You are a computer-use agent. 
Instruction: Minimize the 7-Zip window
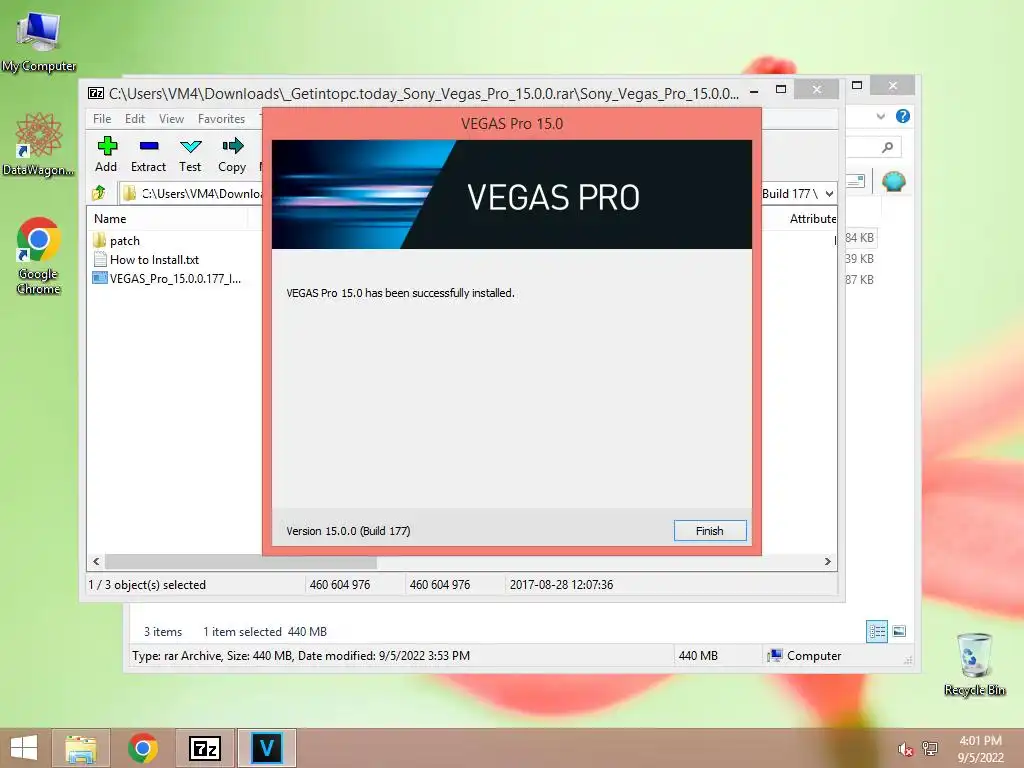point(754,92)
